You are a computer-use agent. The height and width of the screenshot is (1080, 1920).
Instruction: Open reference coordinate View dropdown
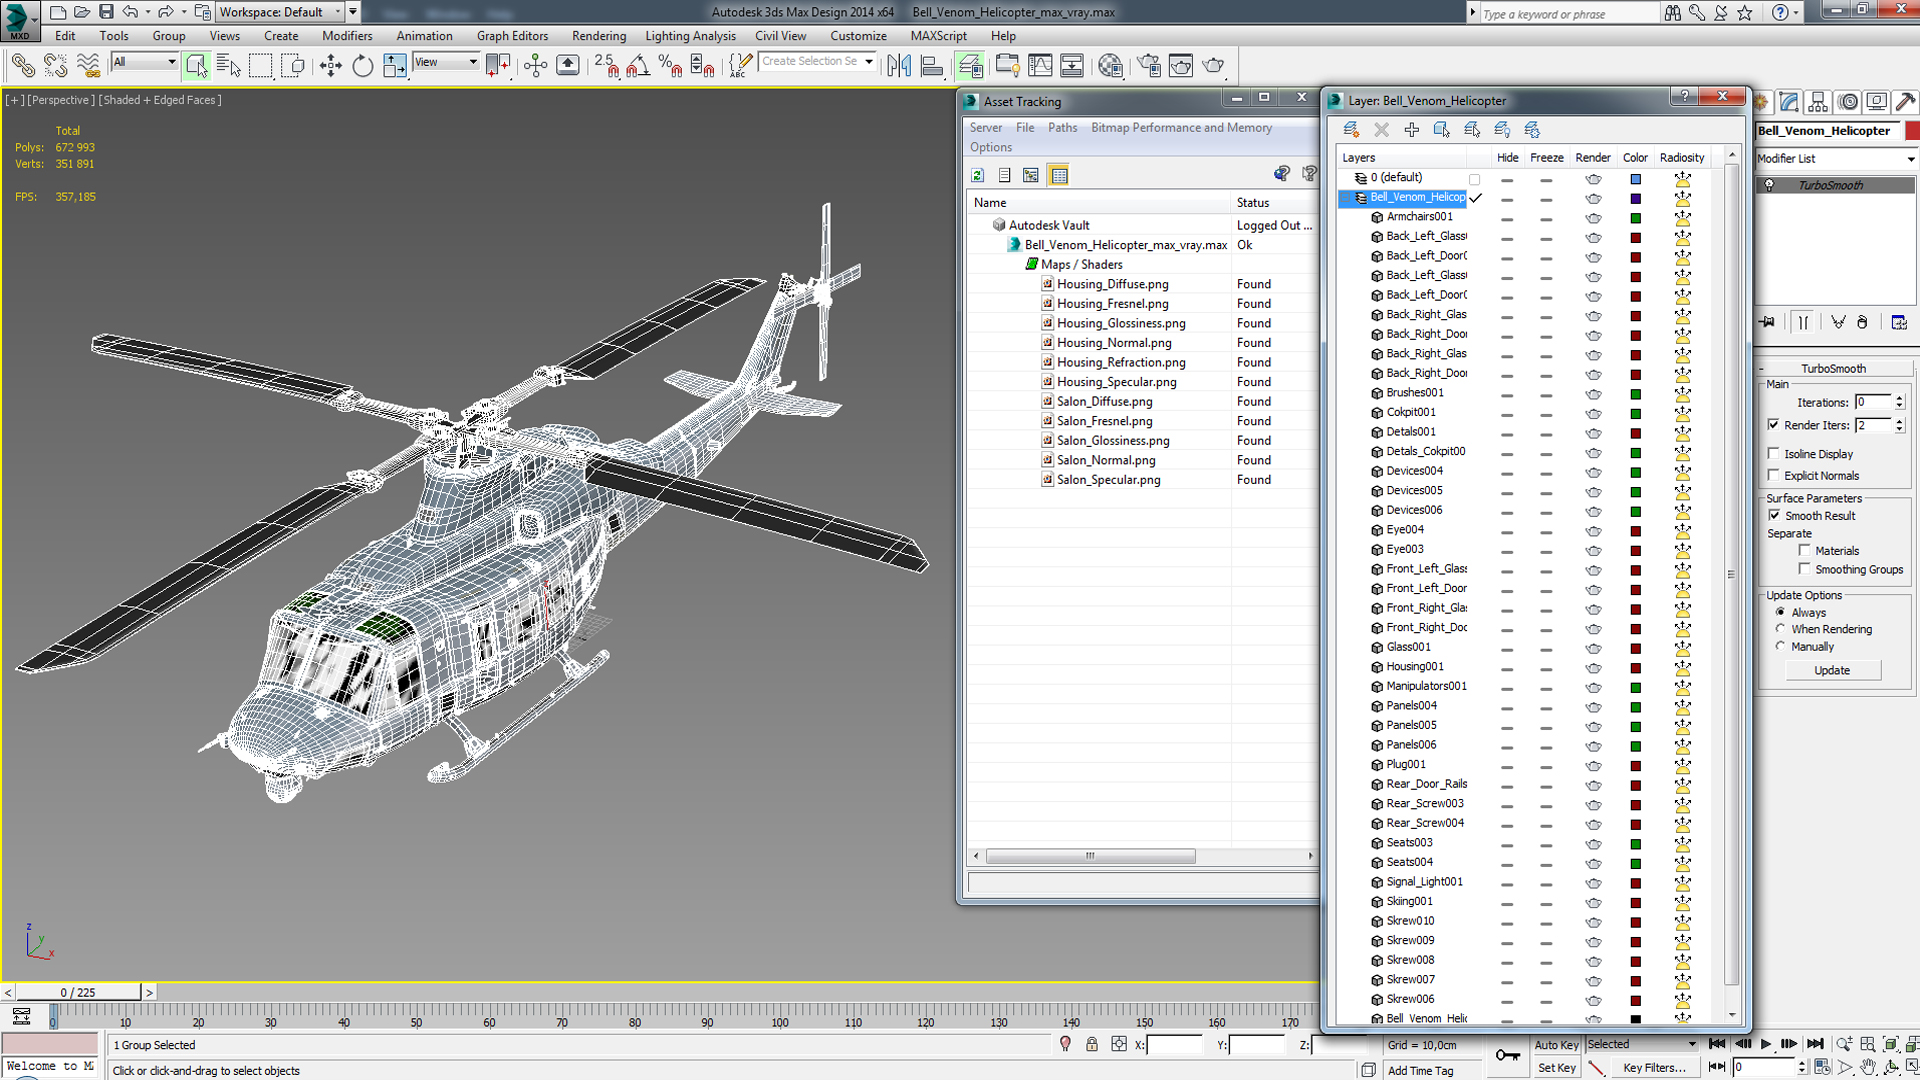click(x=446, y=62)
